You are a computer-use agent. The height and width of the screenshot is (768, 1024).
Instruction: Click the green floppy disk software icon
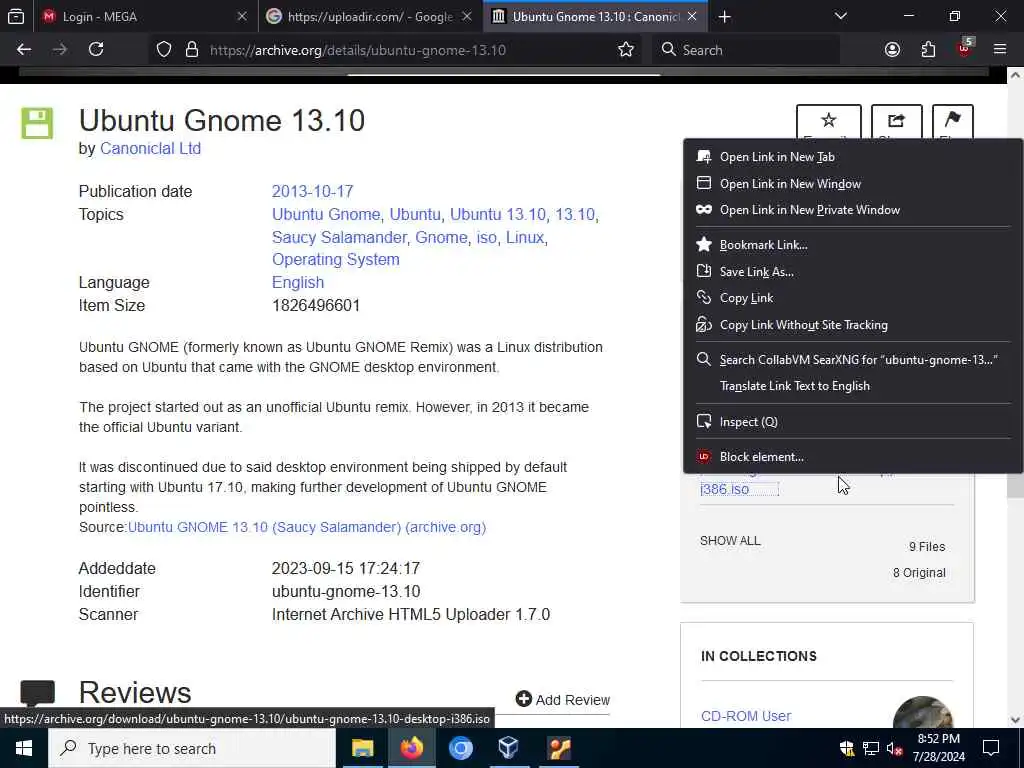(37, 123)
